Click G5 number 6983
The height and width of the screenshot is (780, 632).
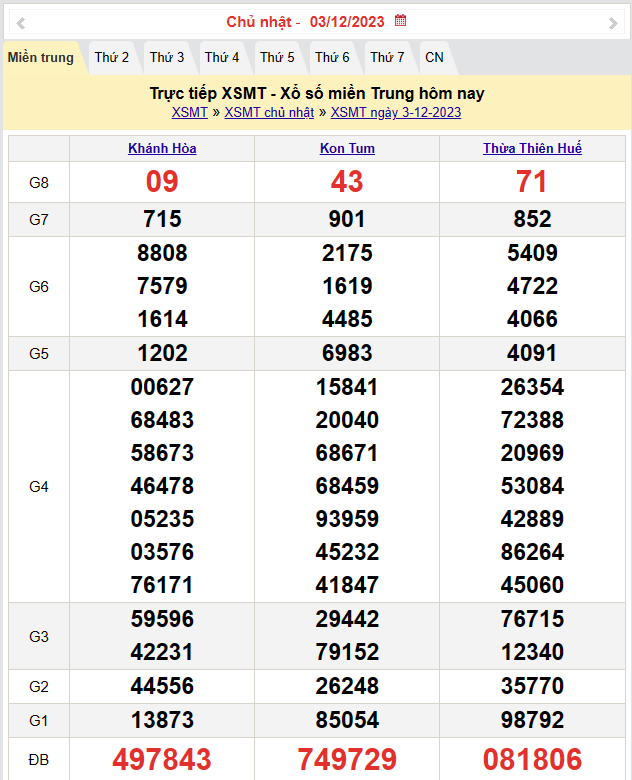[x=347, y=353]
